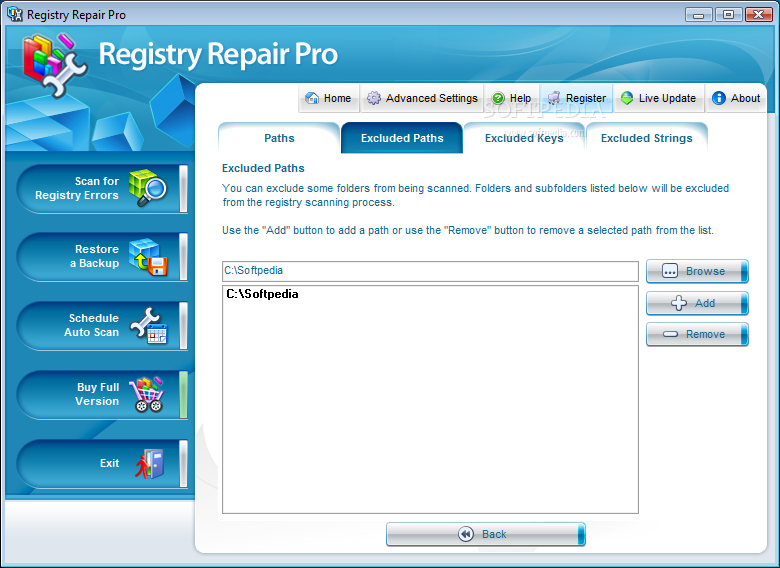This screenshot has width=780, height=568.
Task: Open Register from the toolbar
Action: [x=577, y=98]
